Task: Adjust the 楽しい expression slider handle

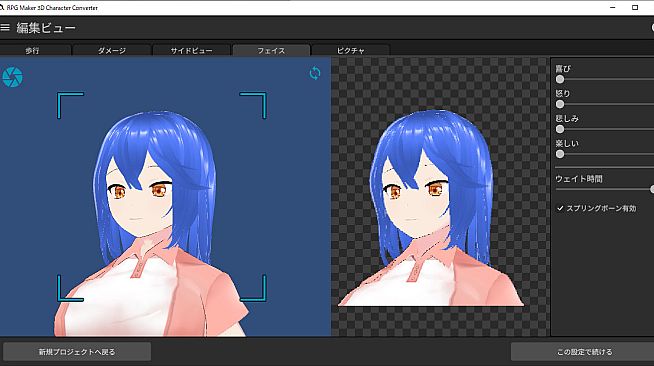Action: click(x=560, y=154)
